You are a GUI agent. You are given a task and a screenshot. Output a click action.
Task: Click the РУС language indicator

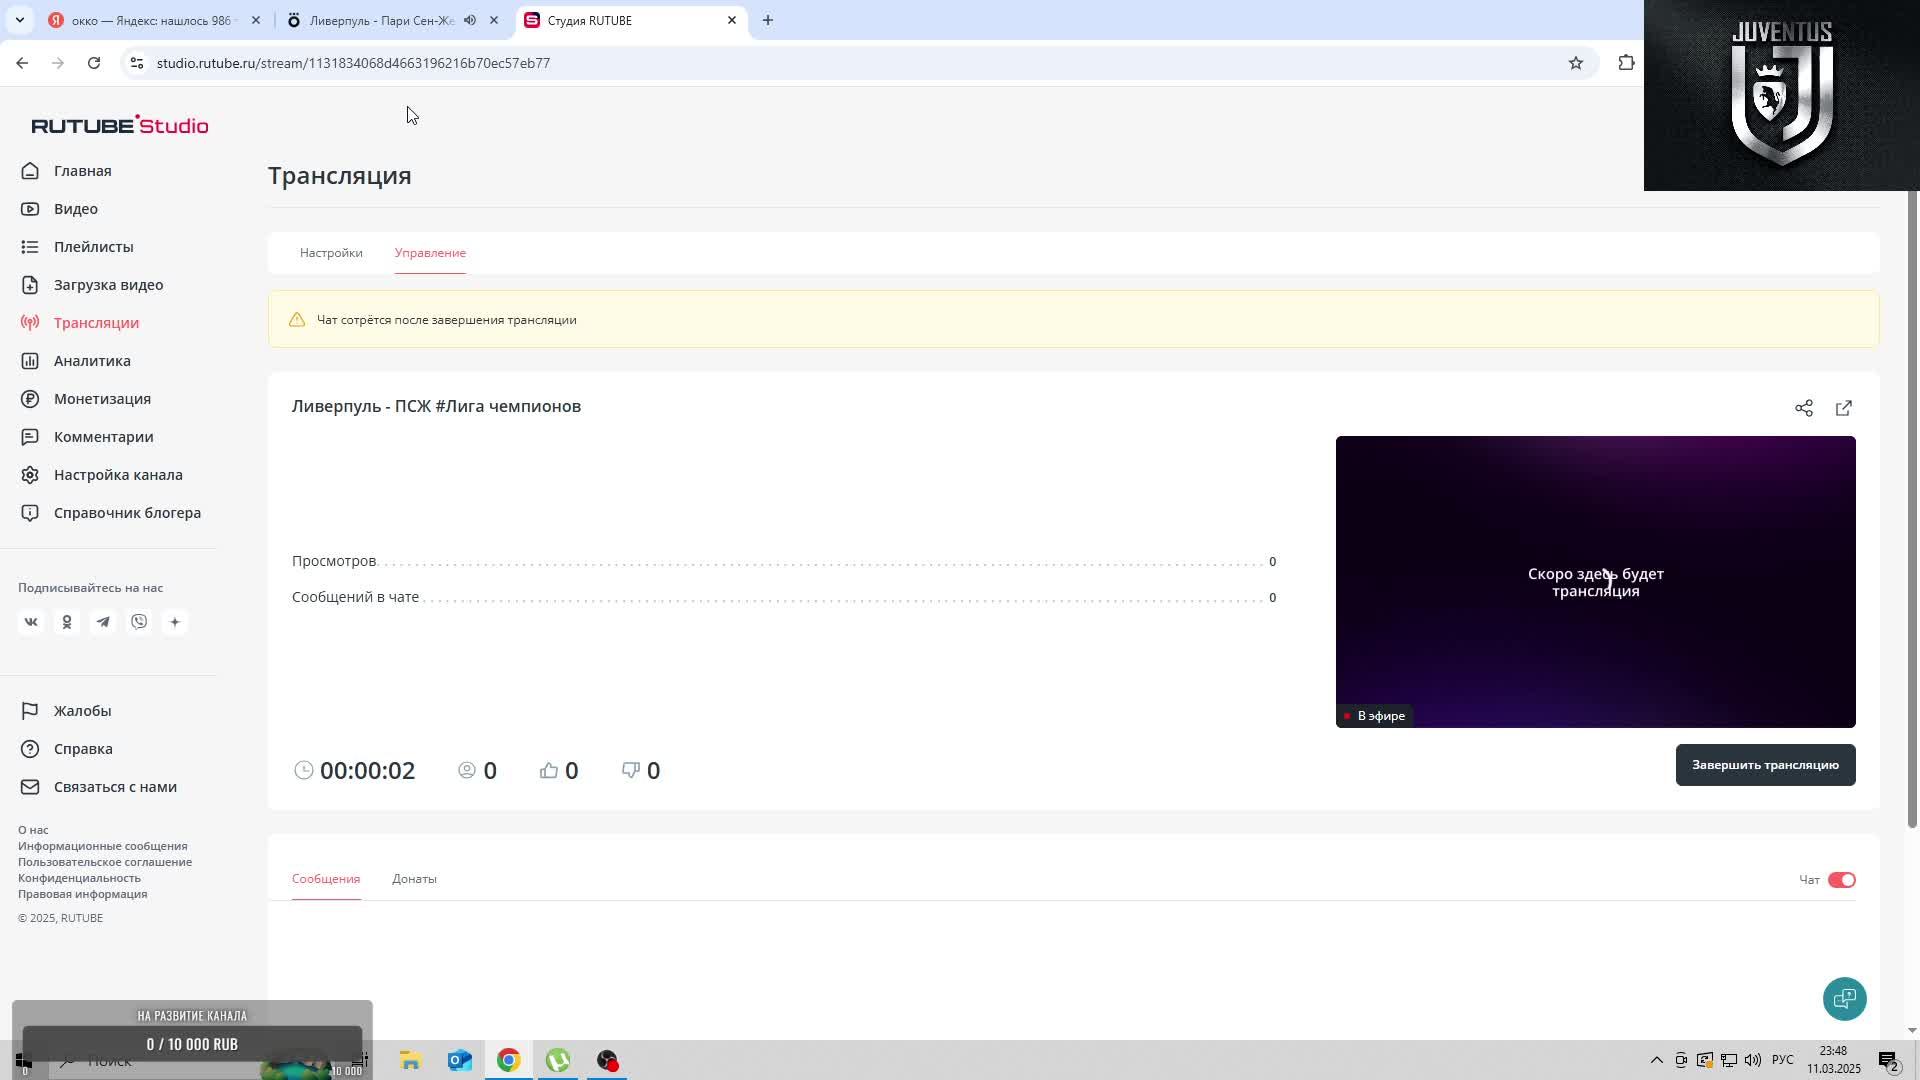[1782, 1060]
